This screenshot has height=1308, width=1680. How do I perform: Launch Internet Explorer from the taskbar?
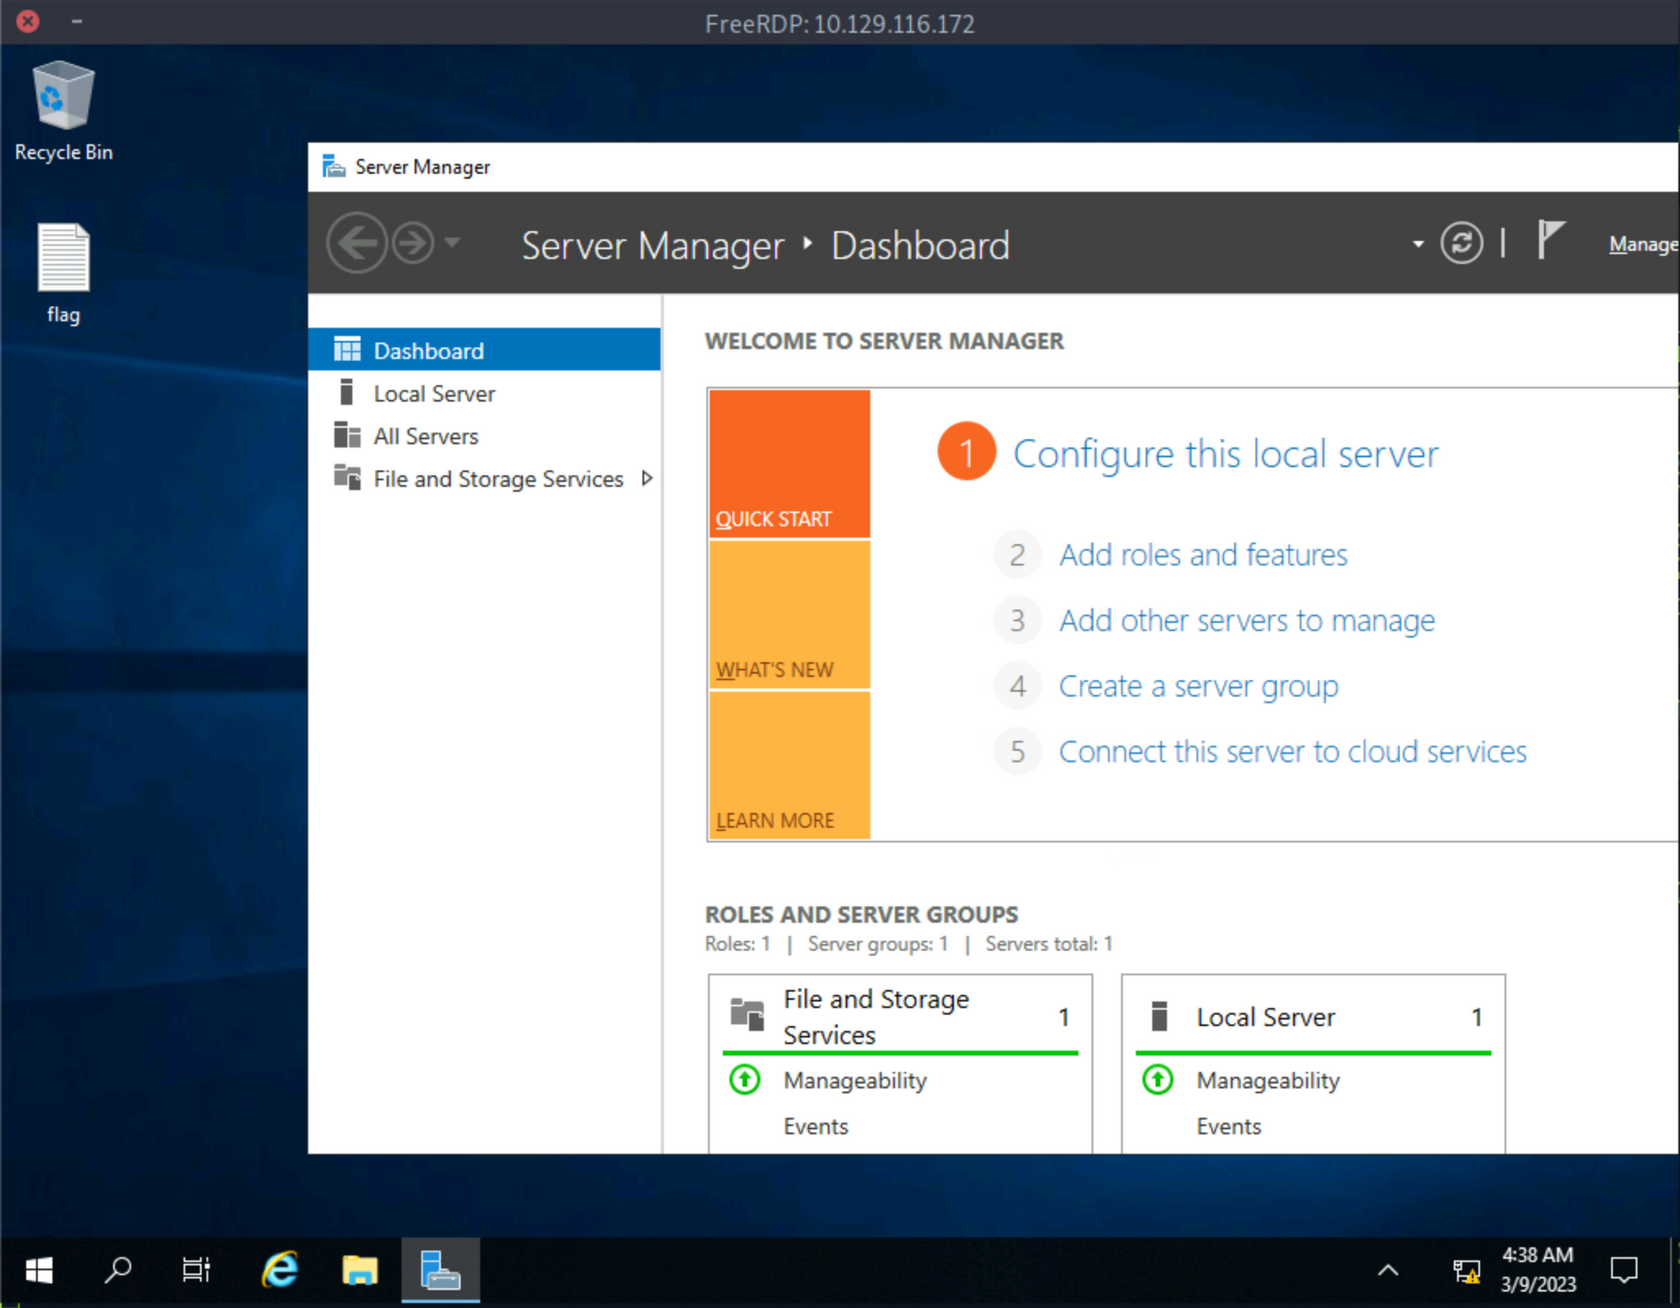(280, 1271)
